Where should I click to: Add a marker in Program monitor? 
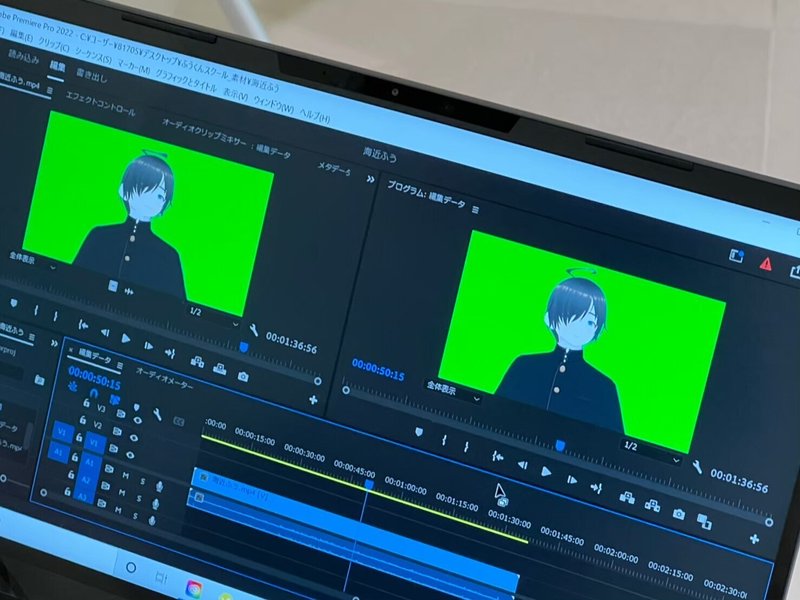(x=419, y=432)
